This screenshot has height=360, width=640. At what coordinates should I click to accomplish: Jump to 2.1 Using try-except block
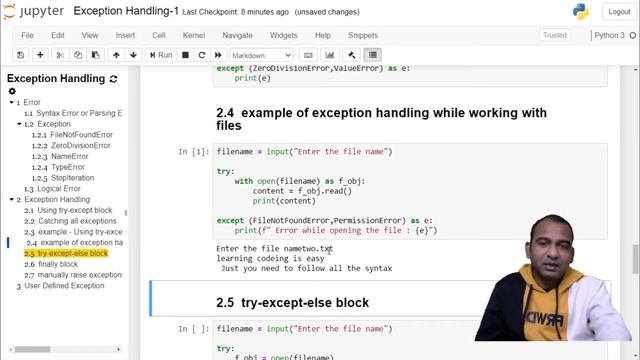tap(68, 211)
